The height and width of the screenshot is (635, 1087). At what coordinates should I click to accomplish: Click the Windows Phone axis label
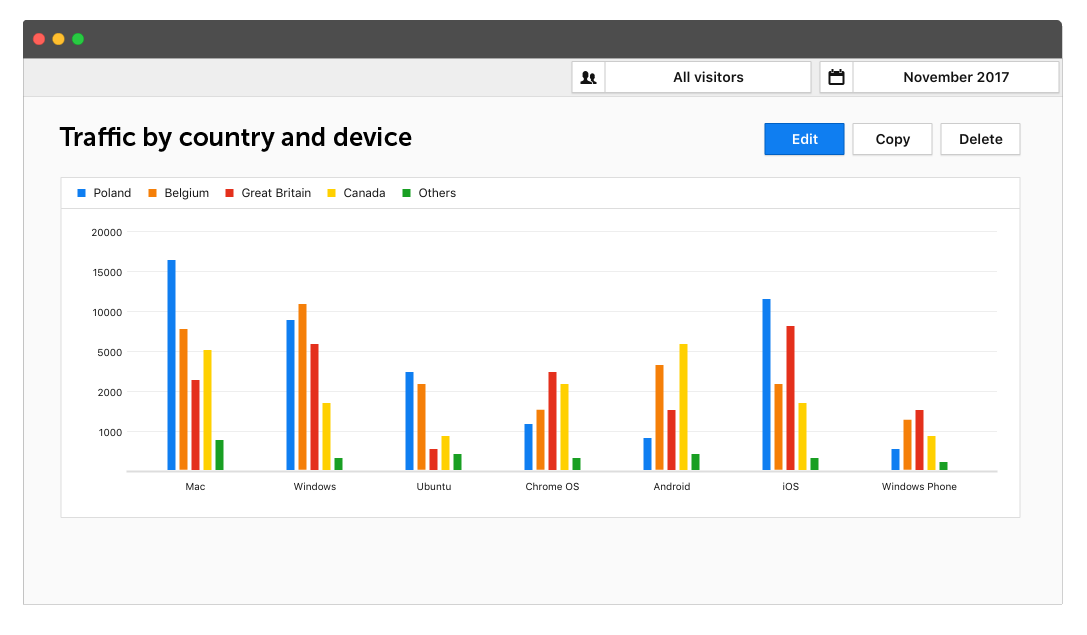point(919,487)
